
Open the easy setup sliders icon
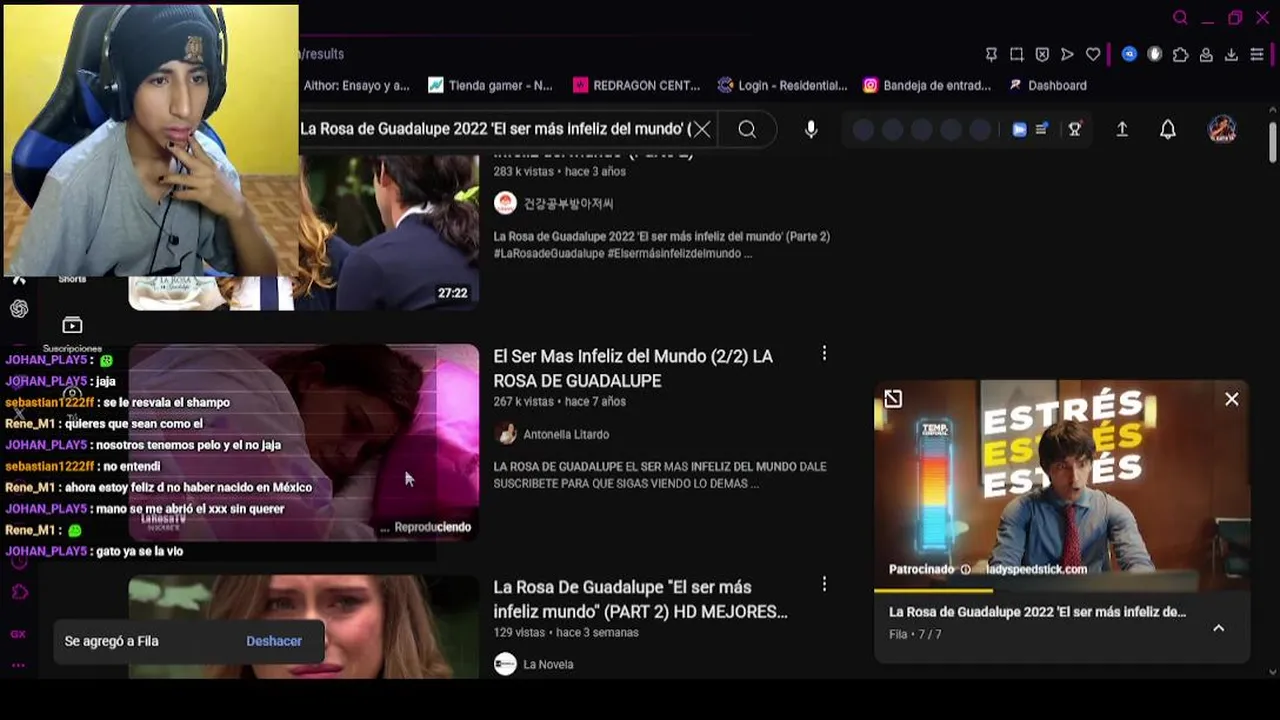[1257, 54]
